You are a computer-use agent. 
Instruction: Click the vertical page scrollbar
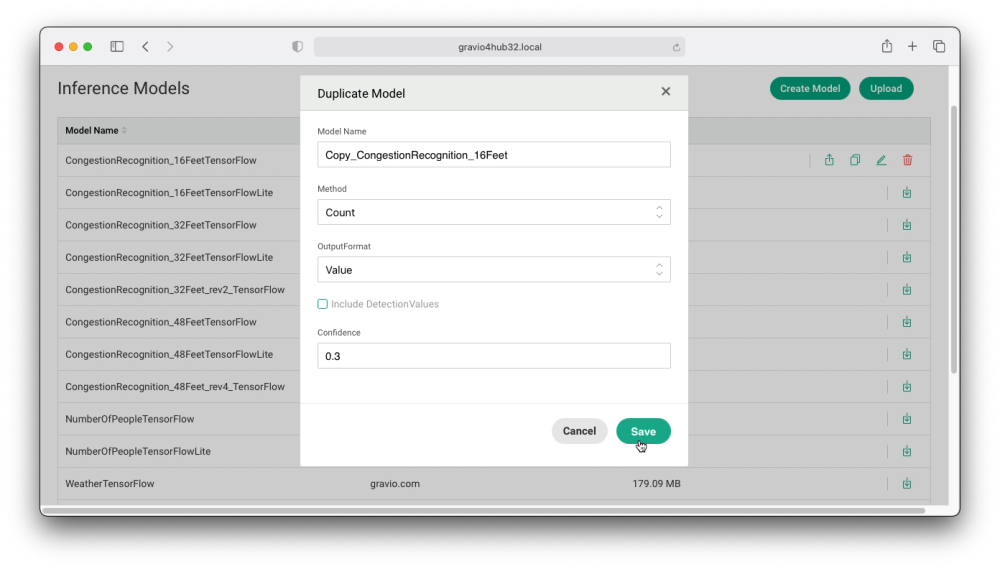pyautogui.click(x=953, y=239)
